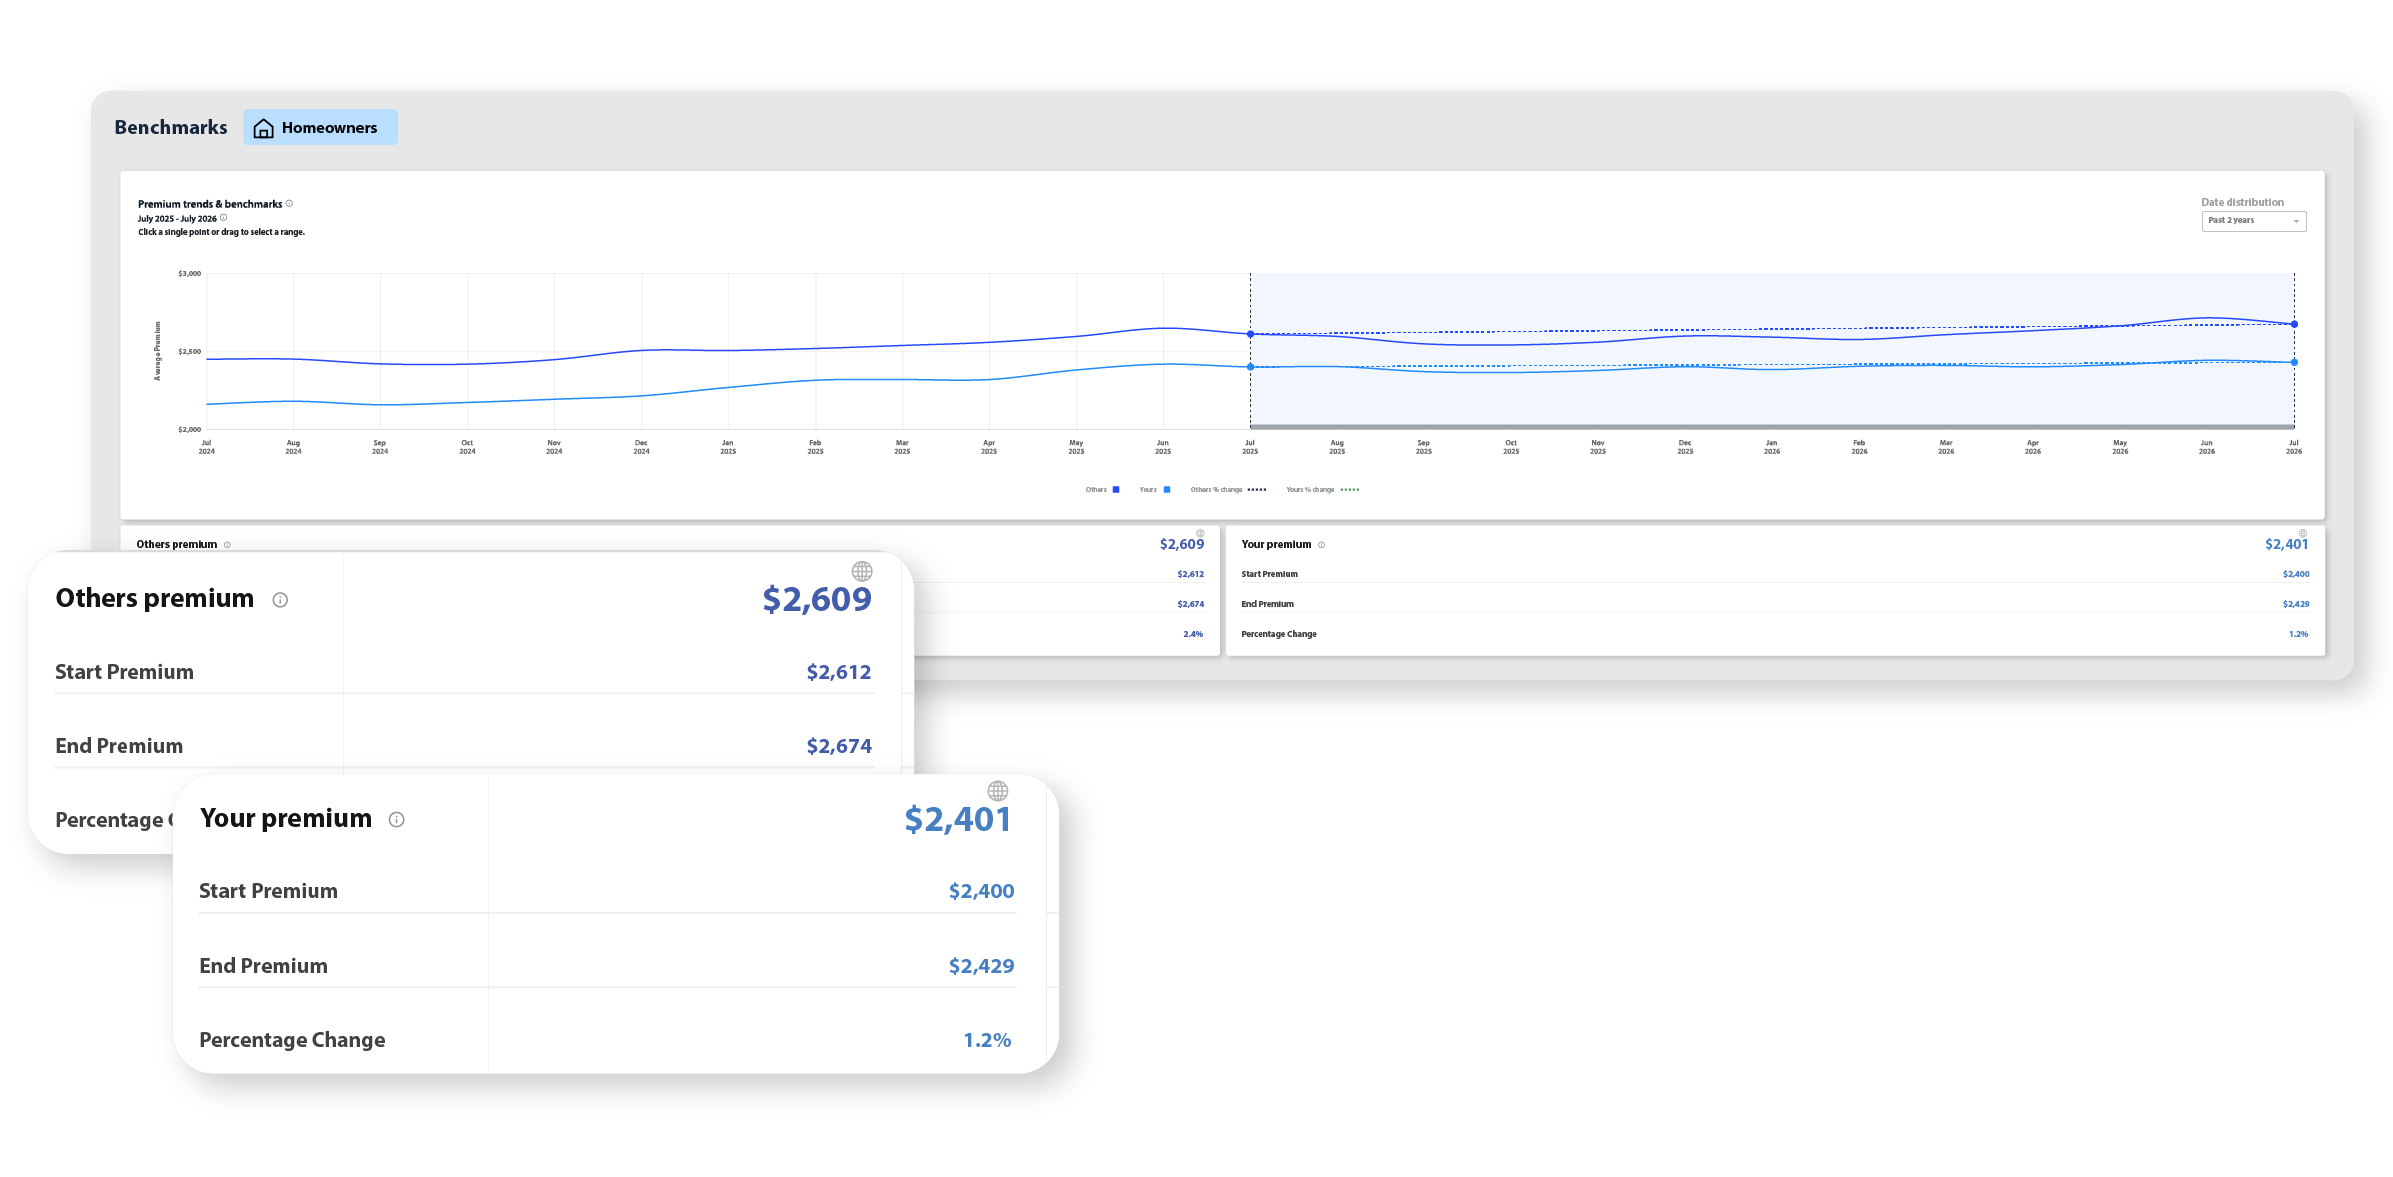Select the Others line end point at Jul 2026
The image size is (2393, 1177).
click(2294, 324)
